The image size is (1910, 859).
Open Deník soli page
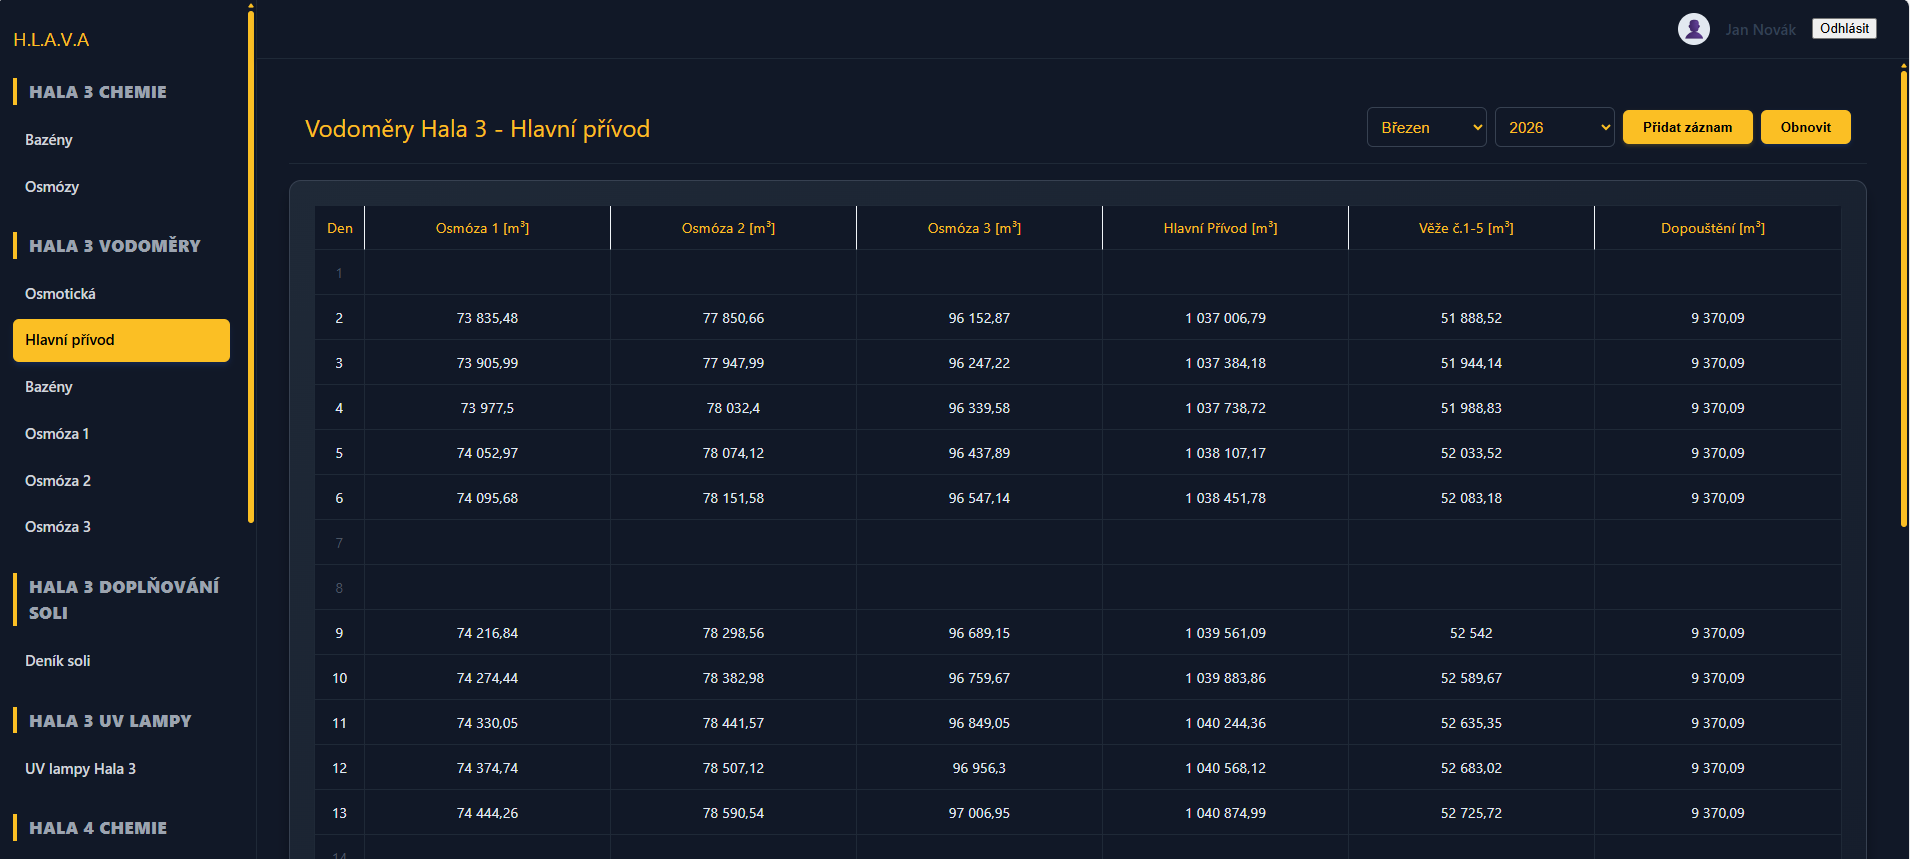coord(58,661)
